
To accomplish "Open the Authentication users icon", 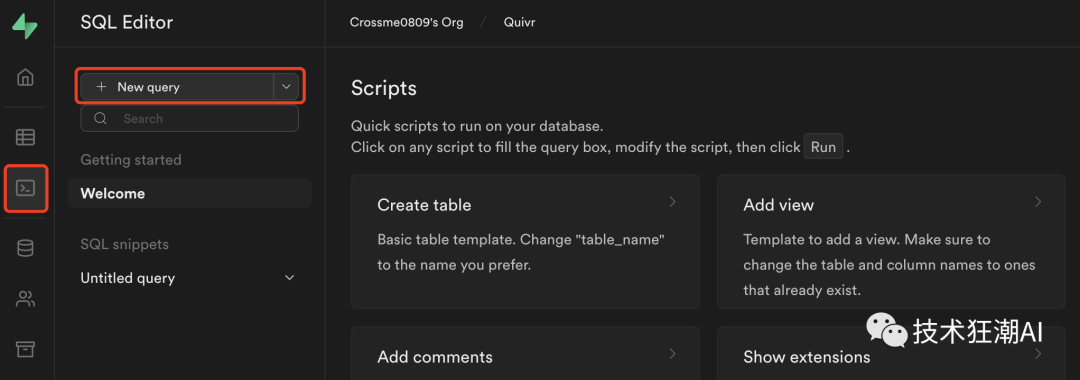I will tap(25, 299).
